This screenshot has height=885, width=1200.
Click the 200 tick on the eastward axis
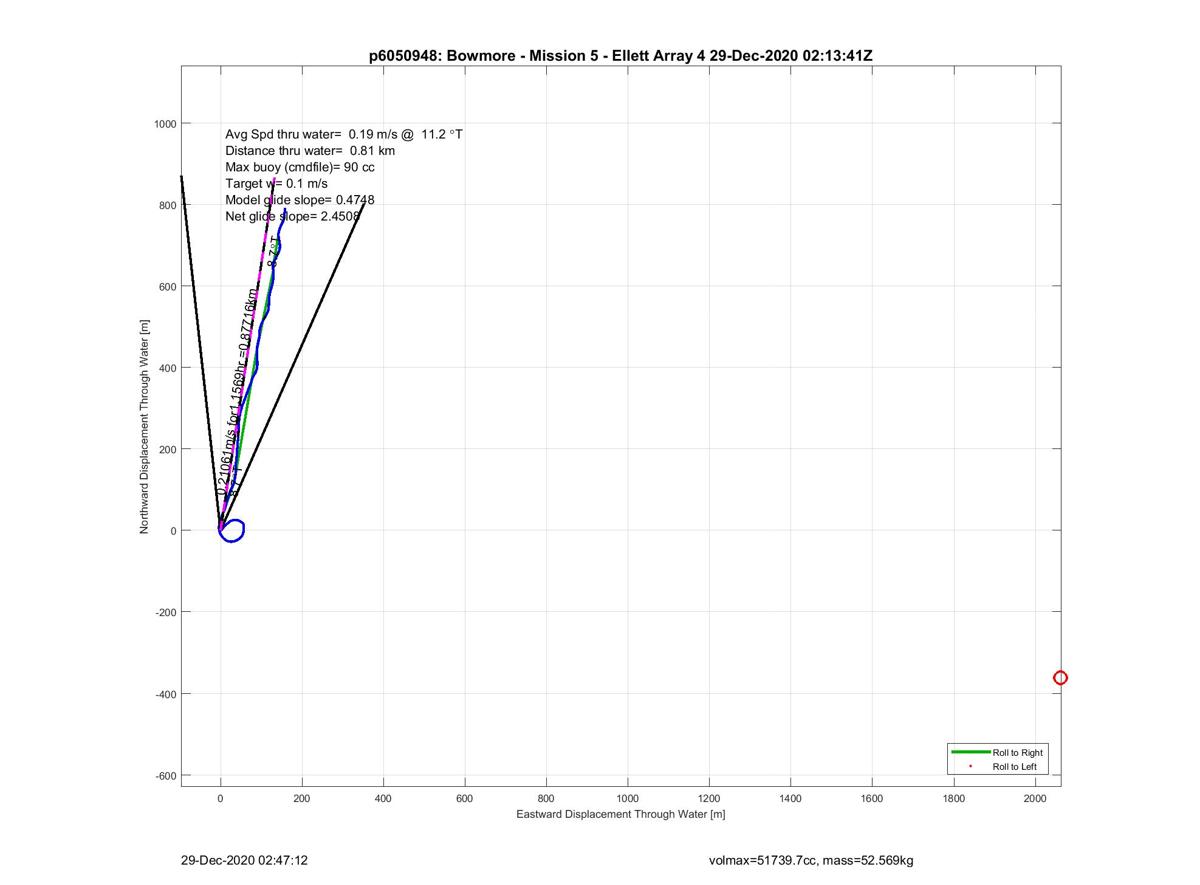(302, 799)
